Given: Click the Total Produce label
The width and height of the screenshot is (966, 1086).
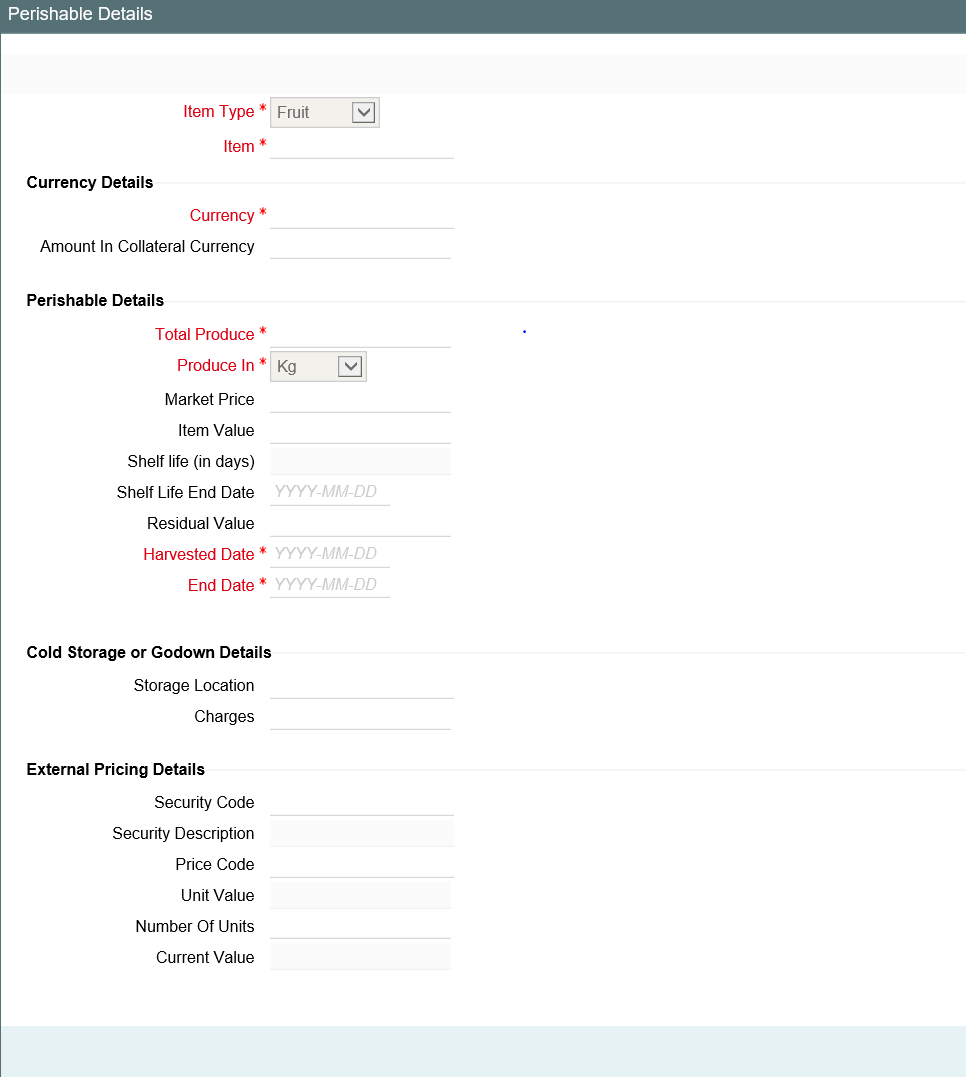Looking at the screenshot, I should 204,335.
